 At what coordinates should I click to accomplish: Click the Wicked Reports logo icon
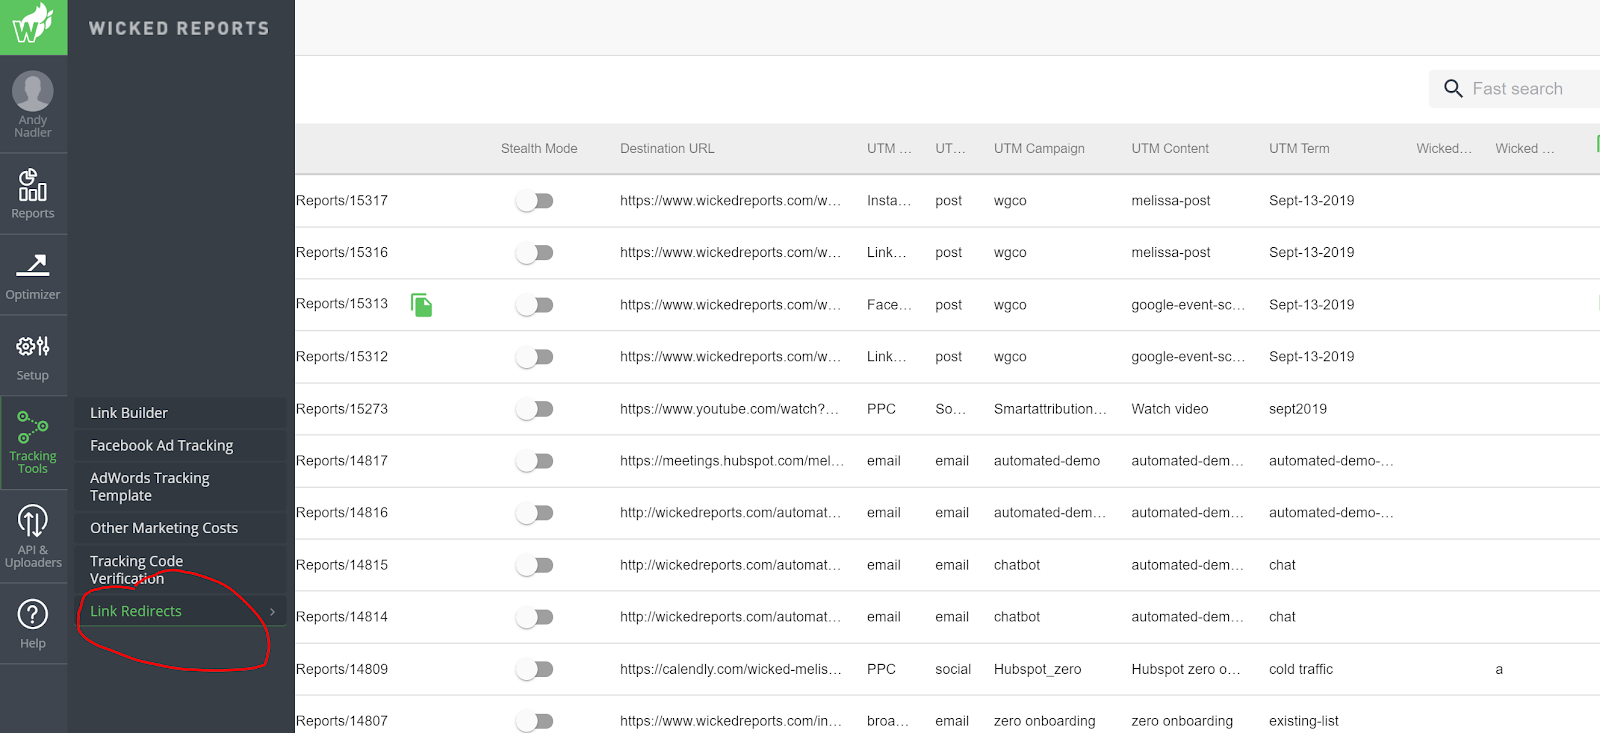(33, 27)
